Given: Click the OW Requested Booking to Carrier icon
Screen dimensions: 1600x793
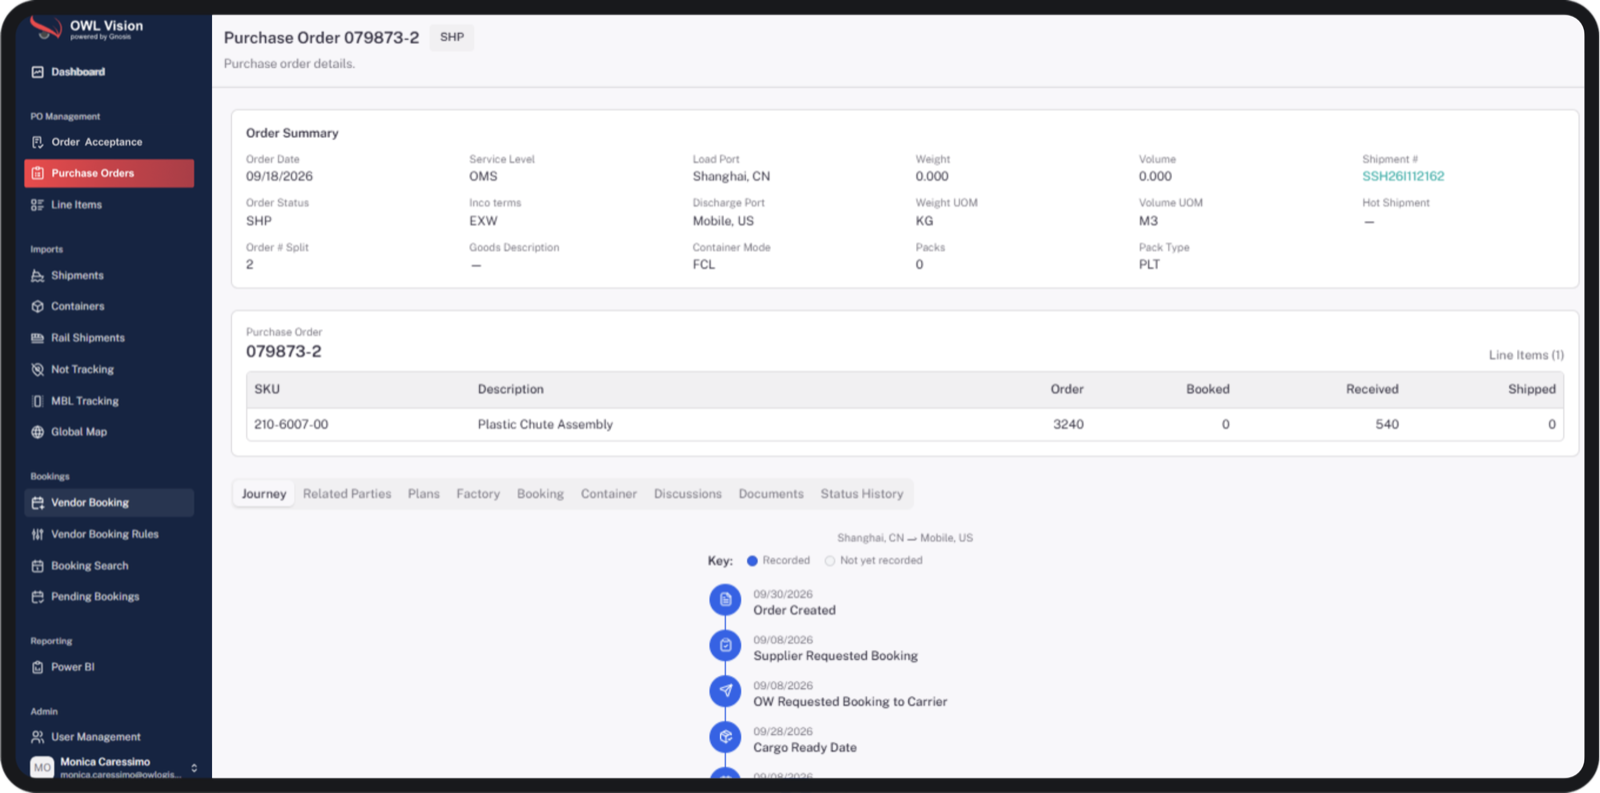Looking at the screenshot, I should (x=725, y=691).
